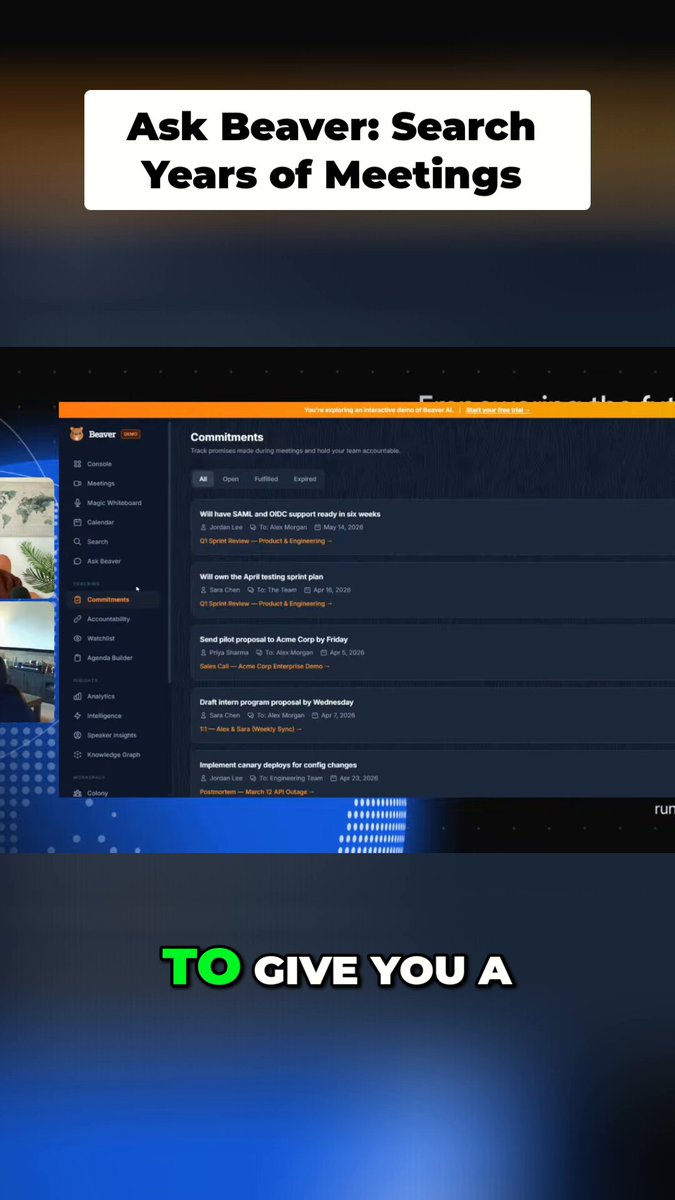Open Postmortem March 12 API Outage link

point(257,792)
